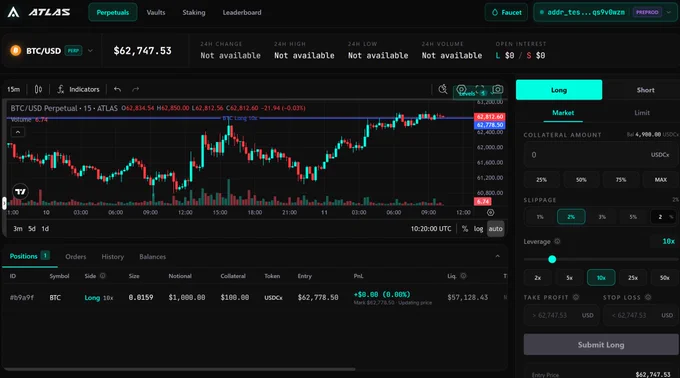
Task: Click the Liq. column info icon
Action: pos(463,276)
